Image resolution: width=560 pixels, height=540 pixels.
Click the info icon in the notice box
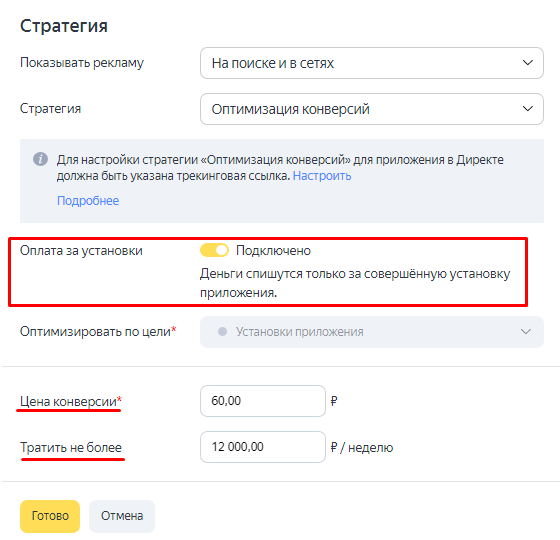(x=40, y=159)
